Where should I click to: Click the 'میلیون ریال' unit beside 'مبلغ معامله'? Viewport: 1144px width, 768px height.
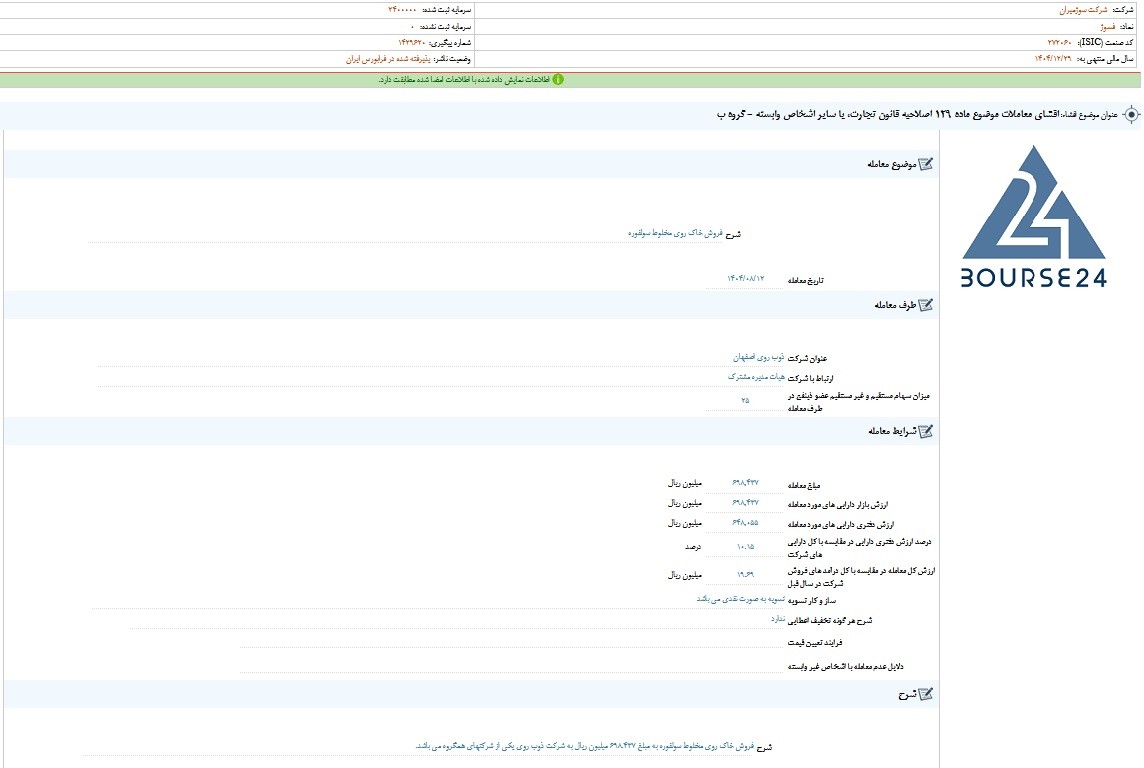coord(684,483)
